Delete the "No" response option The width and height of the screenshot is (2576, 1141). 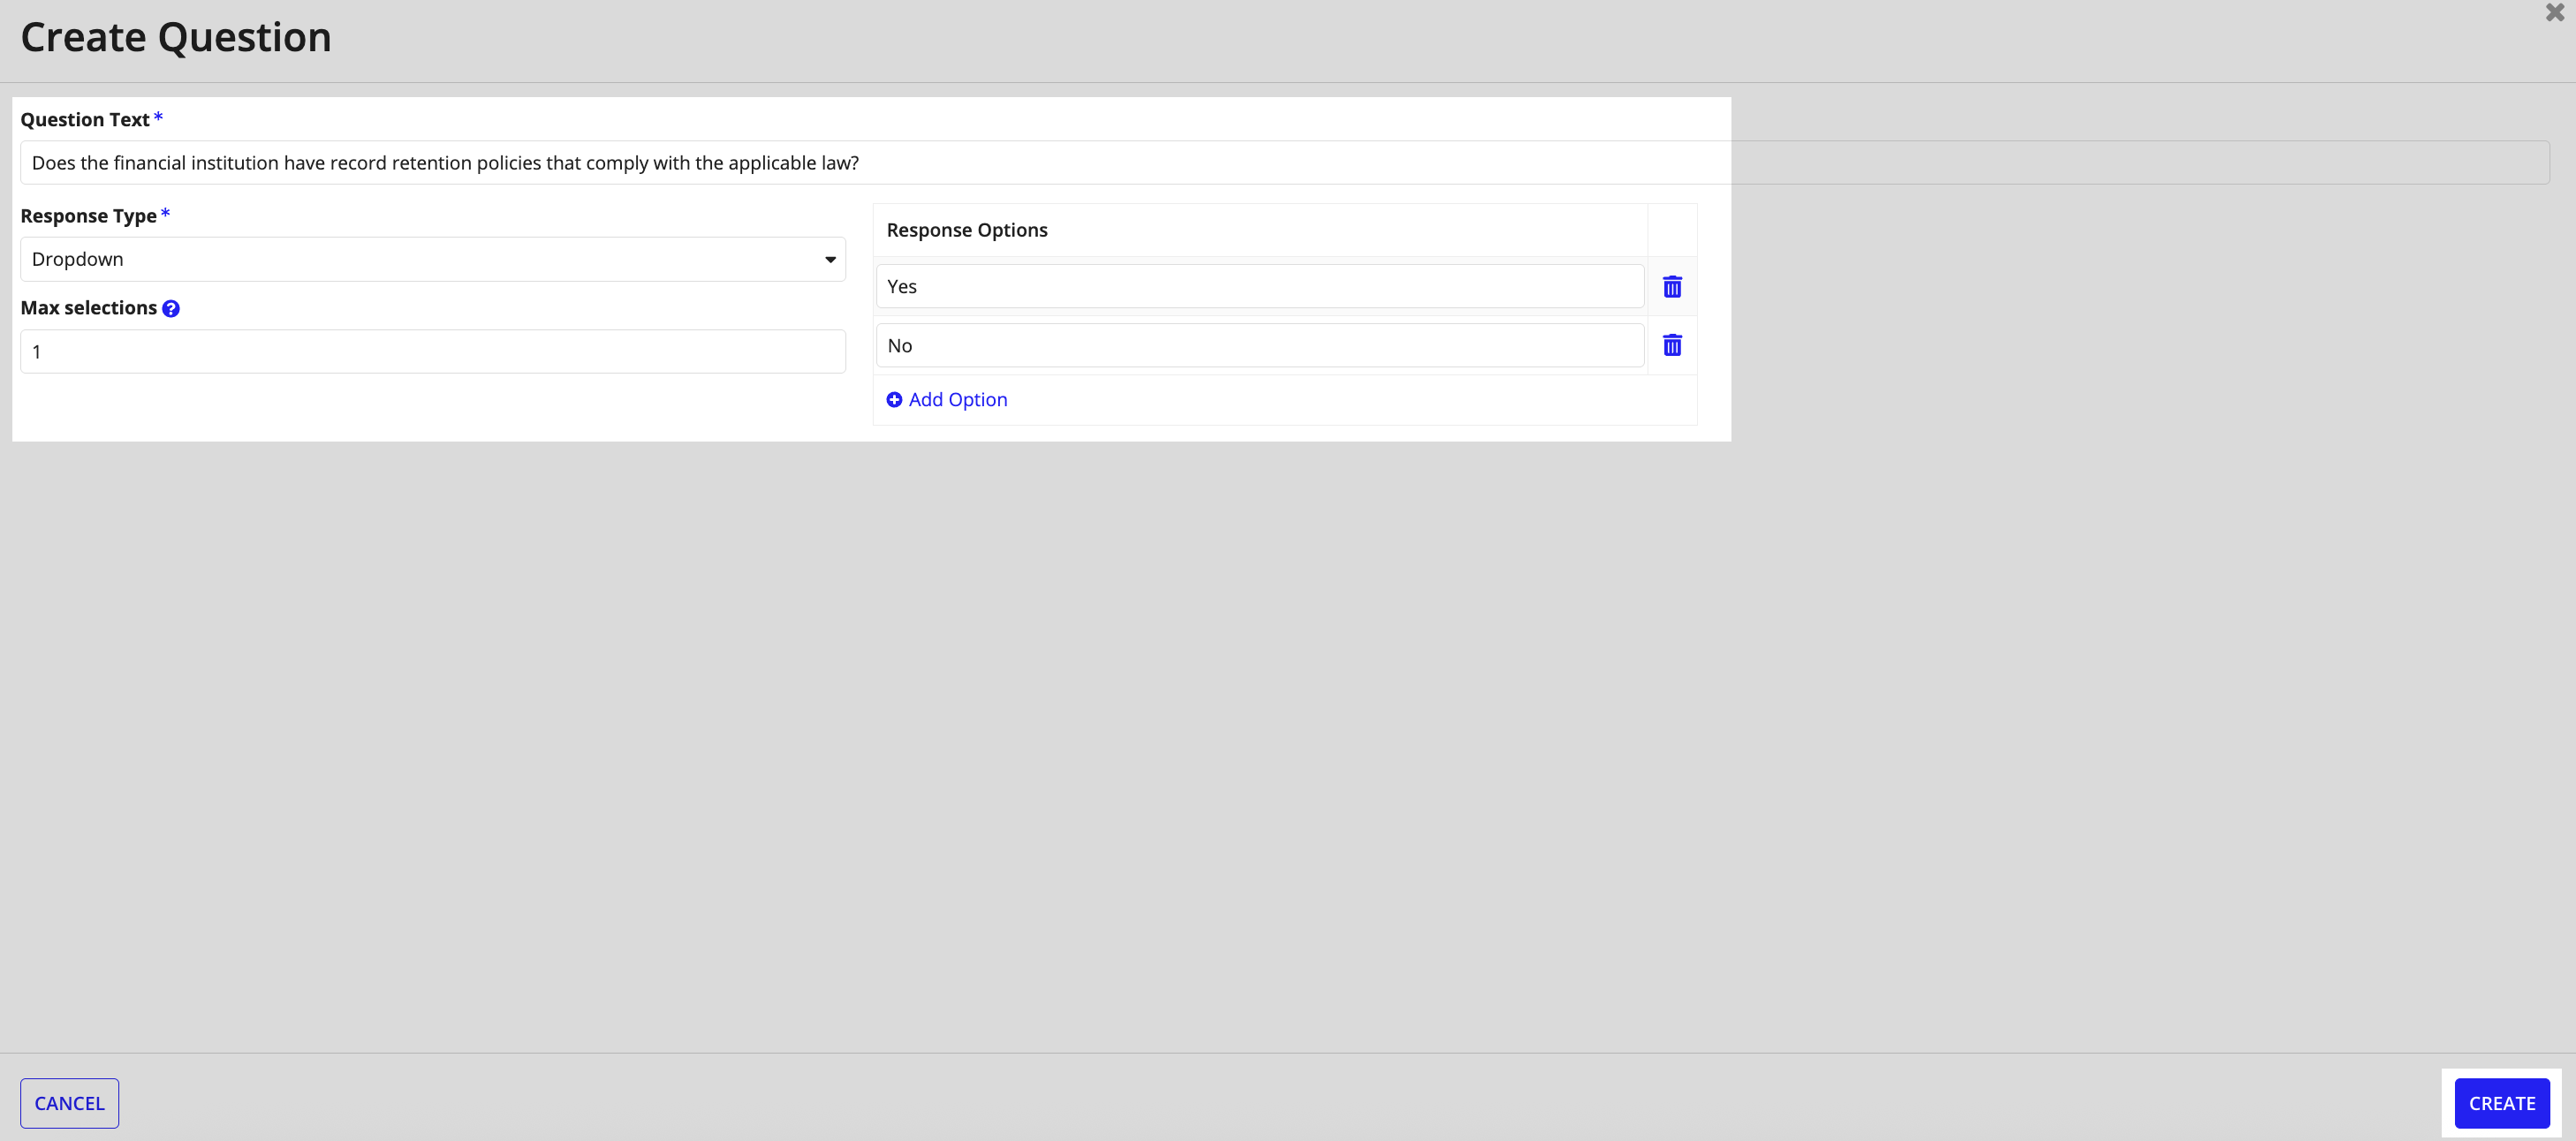(x=1672, y=345)
